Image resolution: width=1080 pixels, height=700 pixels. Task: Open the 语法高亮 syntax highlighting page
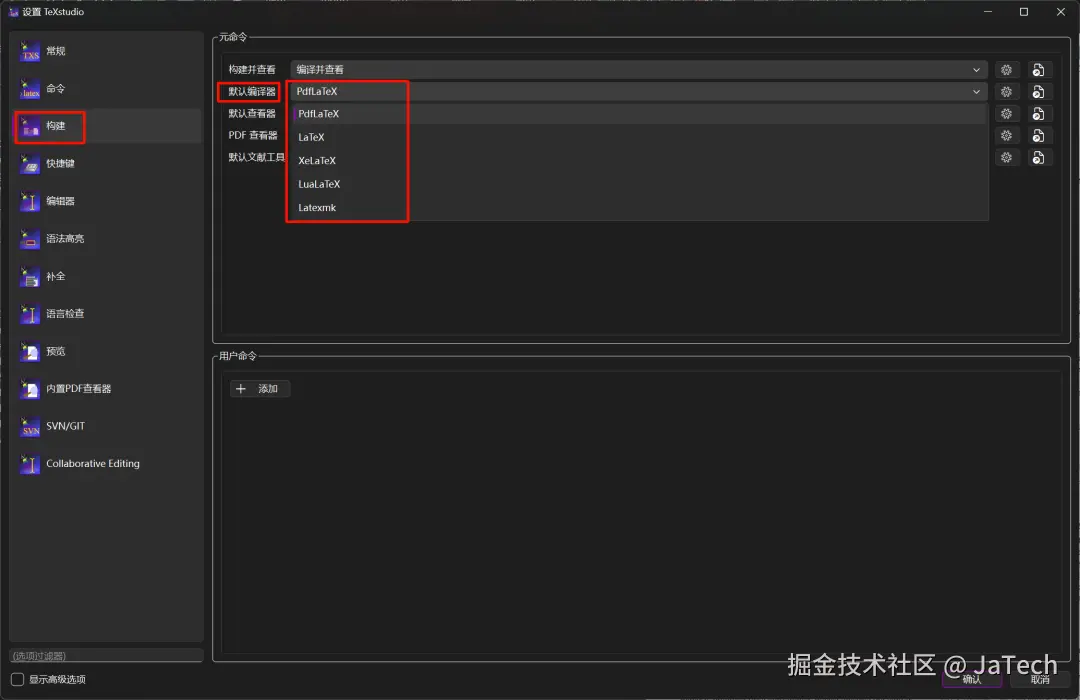coord(106,239)
